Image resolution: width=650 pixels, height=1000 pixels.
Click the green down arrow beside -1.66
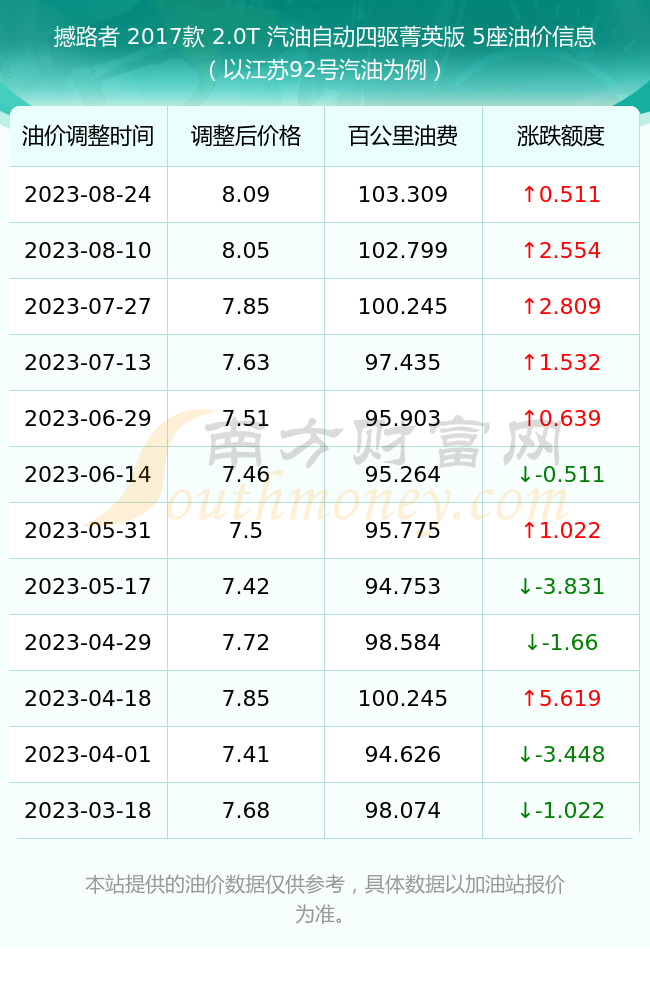pos(532,643)
